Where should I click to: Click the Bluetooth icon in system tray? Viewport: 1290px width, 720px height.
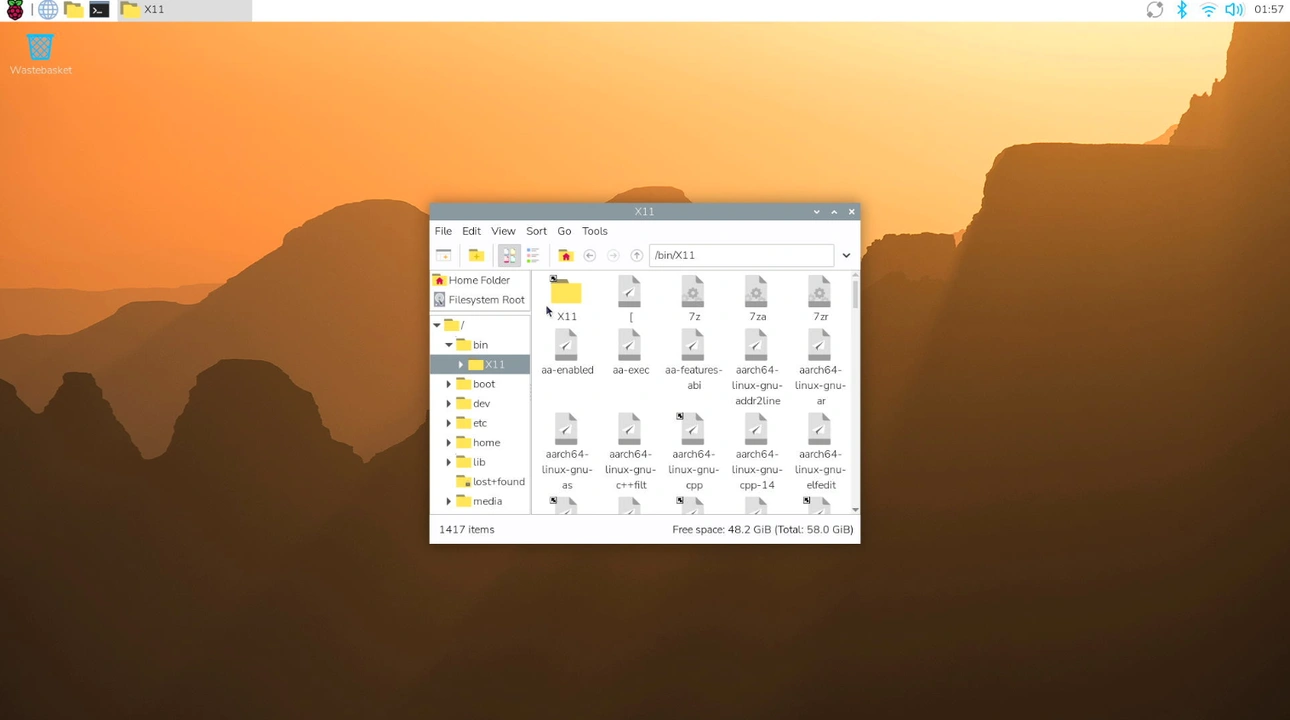coord(1181,10)
